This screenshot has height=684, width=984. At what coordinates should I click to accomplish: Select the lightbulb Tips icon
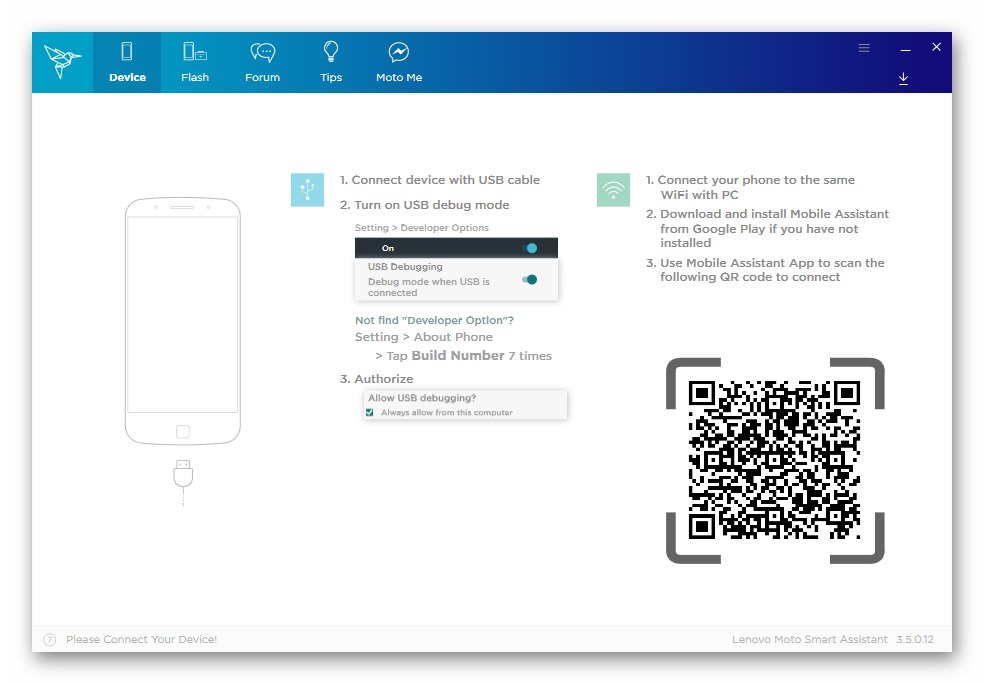click(330, 50)
